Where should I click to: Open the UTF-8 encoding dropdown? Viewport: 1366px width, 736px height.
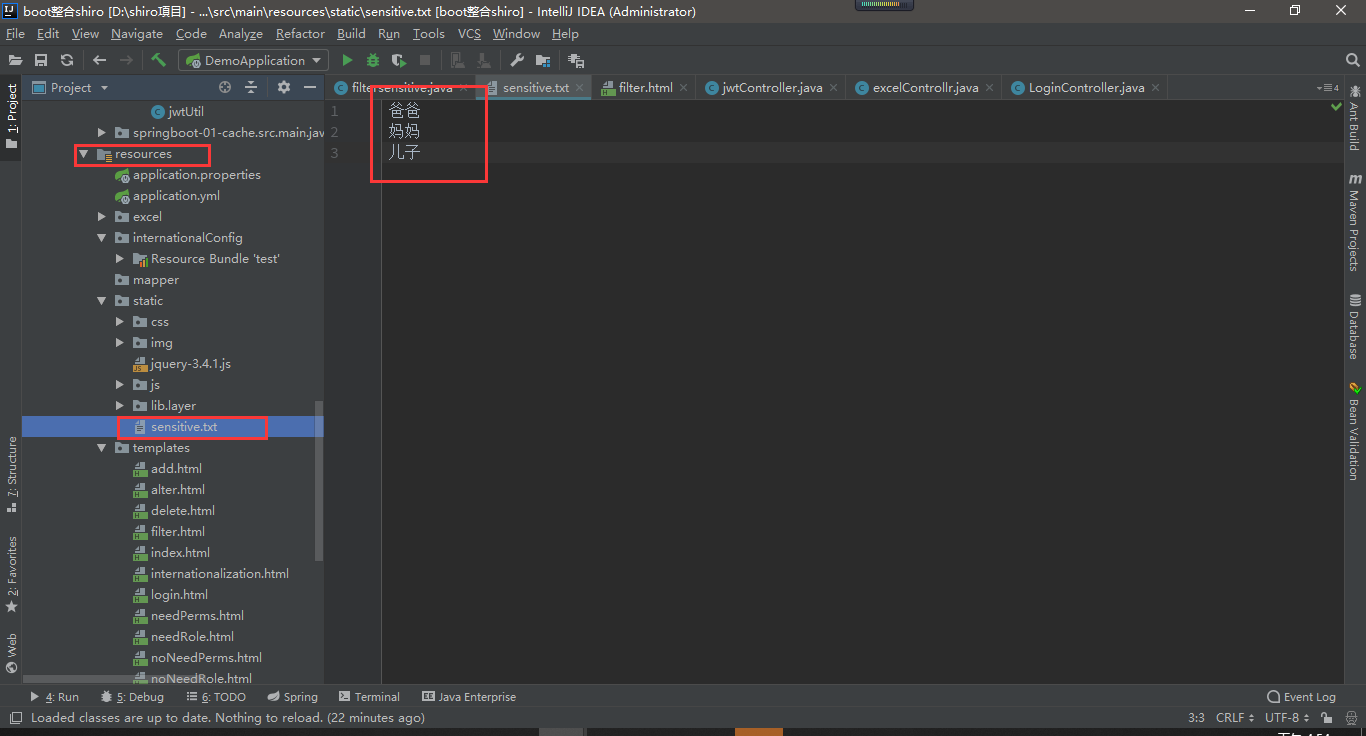[x=1288, y=717]
